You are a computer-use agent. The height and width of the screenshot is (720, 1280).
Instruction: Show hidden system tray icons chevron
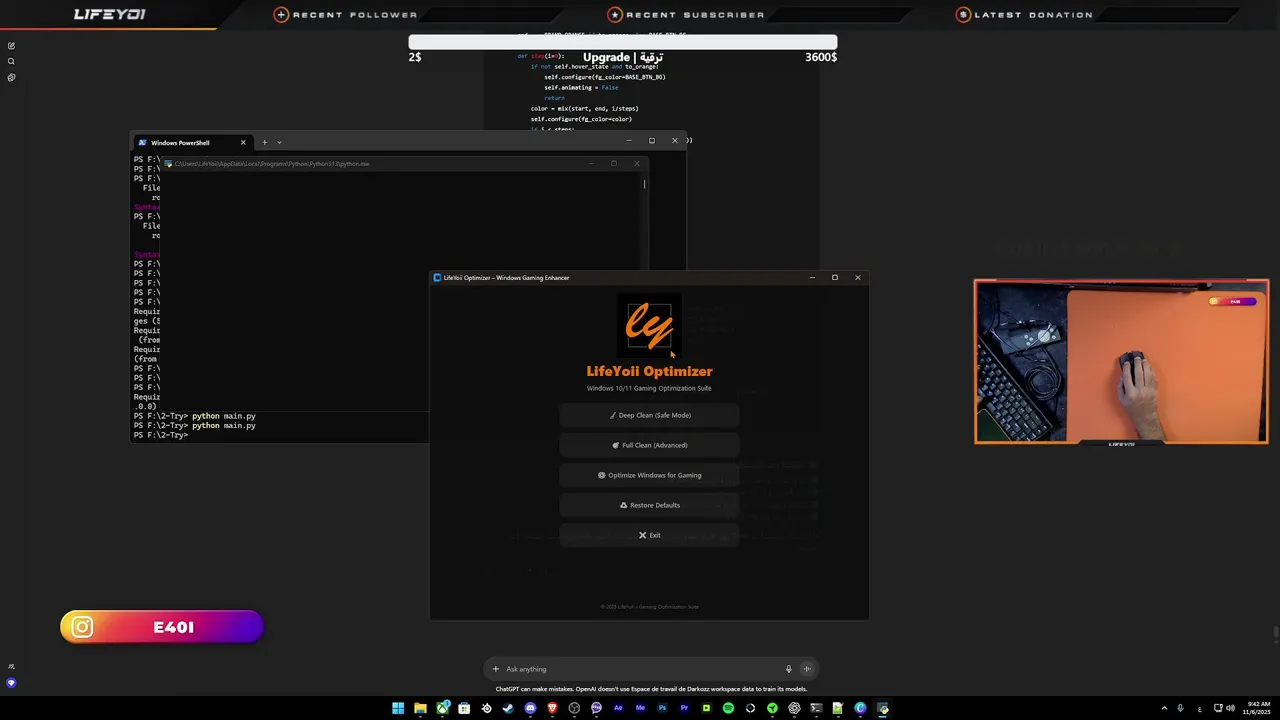[1164, 708]
